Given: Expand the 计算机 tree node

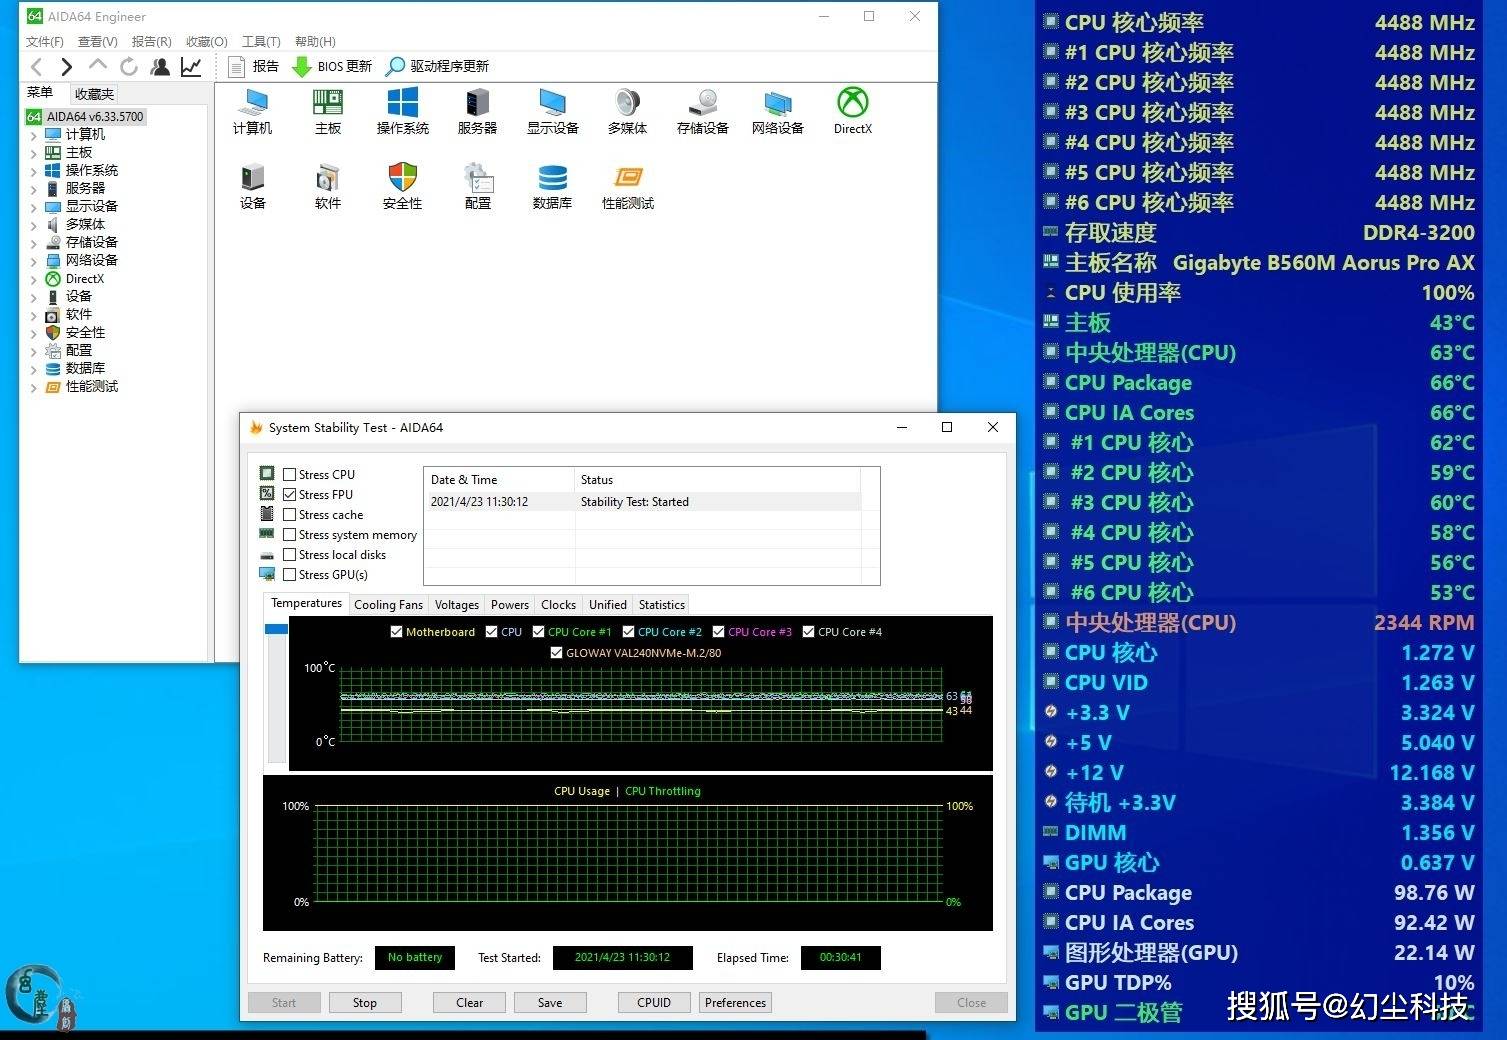Looking at the screenshot, I should point(34,135).
